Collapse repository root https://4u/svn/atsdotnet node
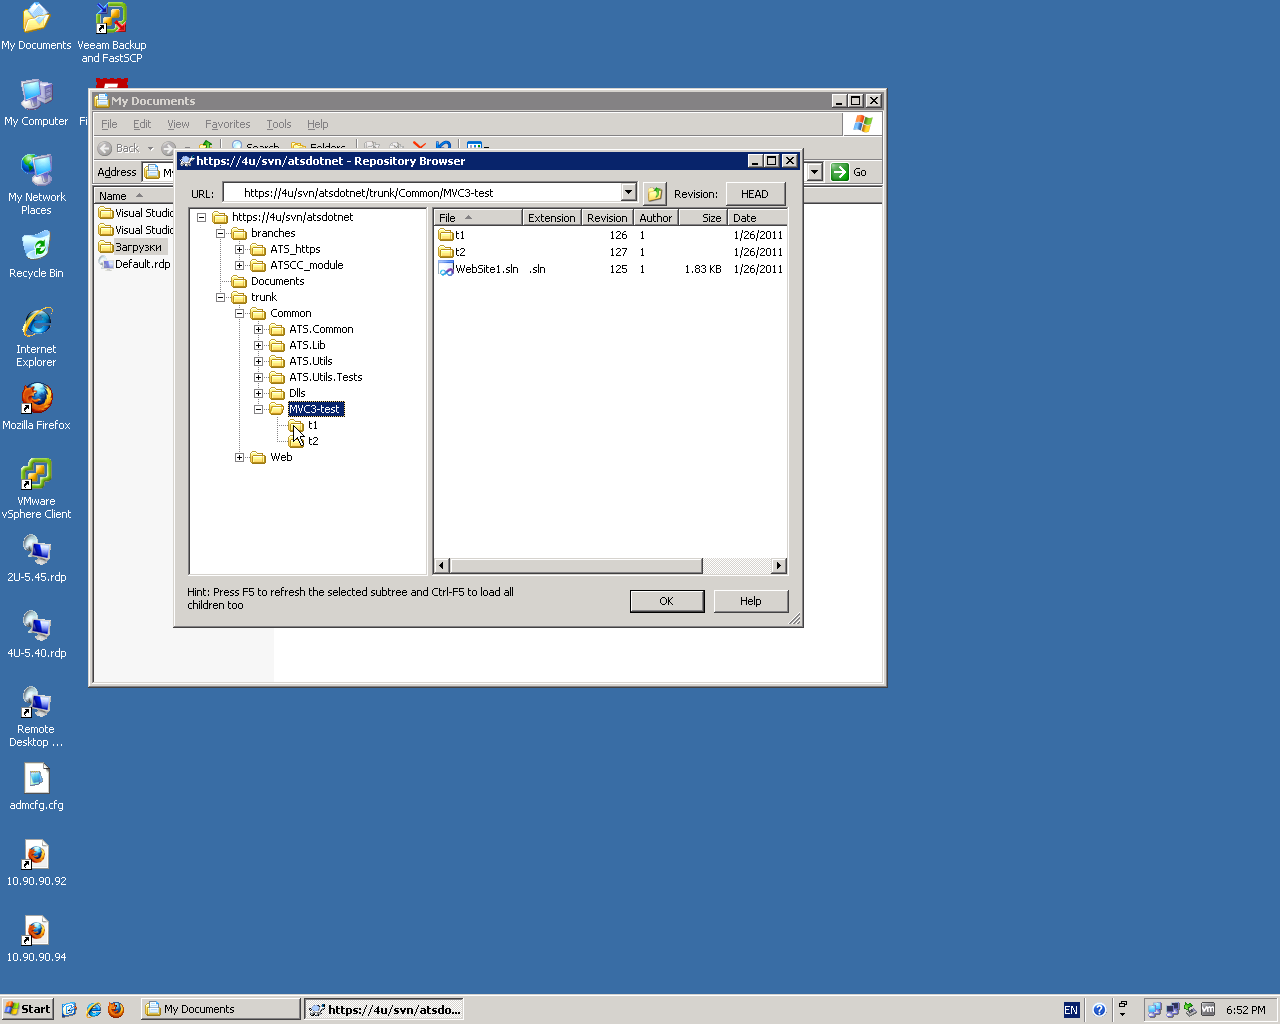 click(x=201, y=217)
